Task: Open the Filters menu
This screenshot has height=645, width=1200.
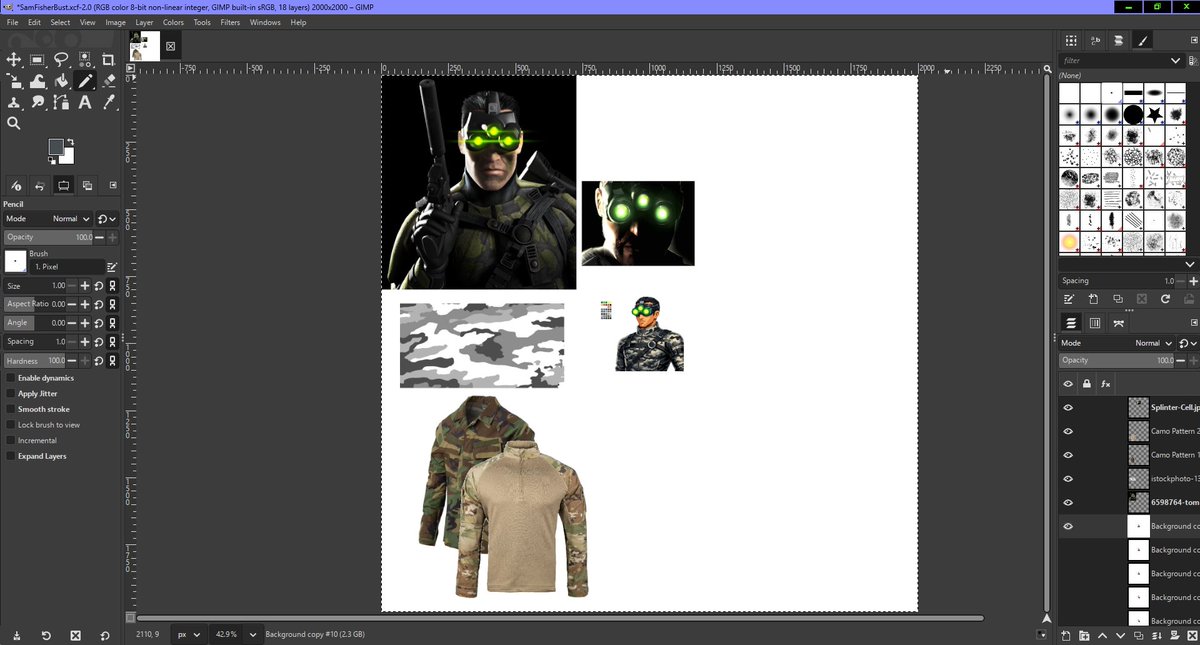Action: [x=230, y=22]
